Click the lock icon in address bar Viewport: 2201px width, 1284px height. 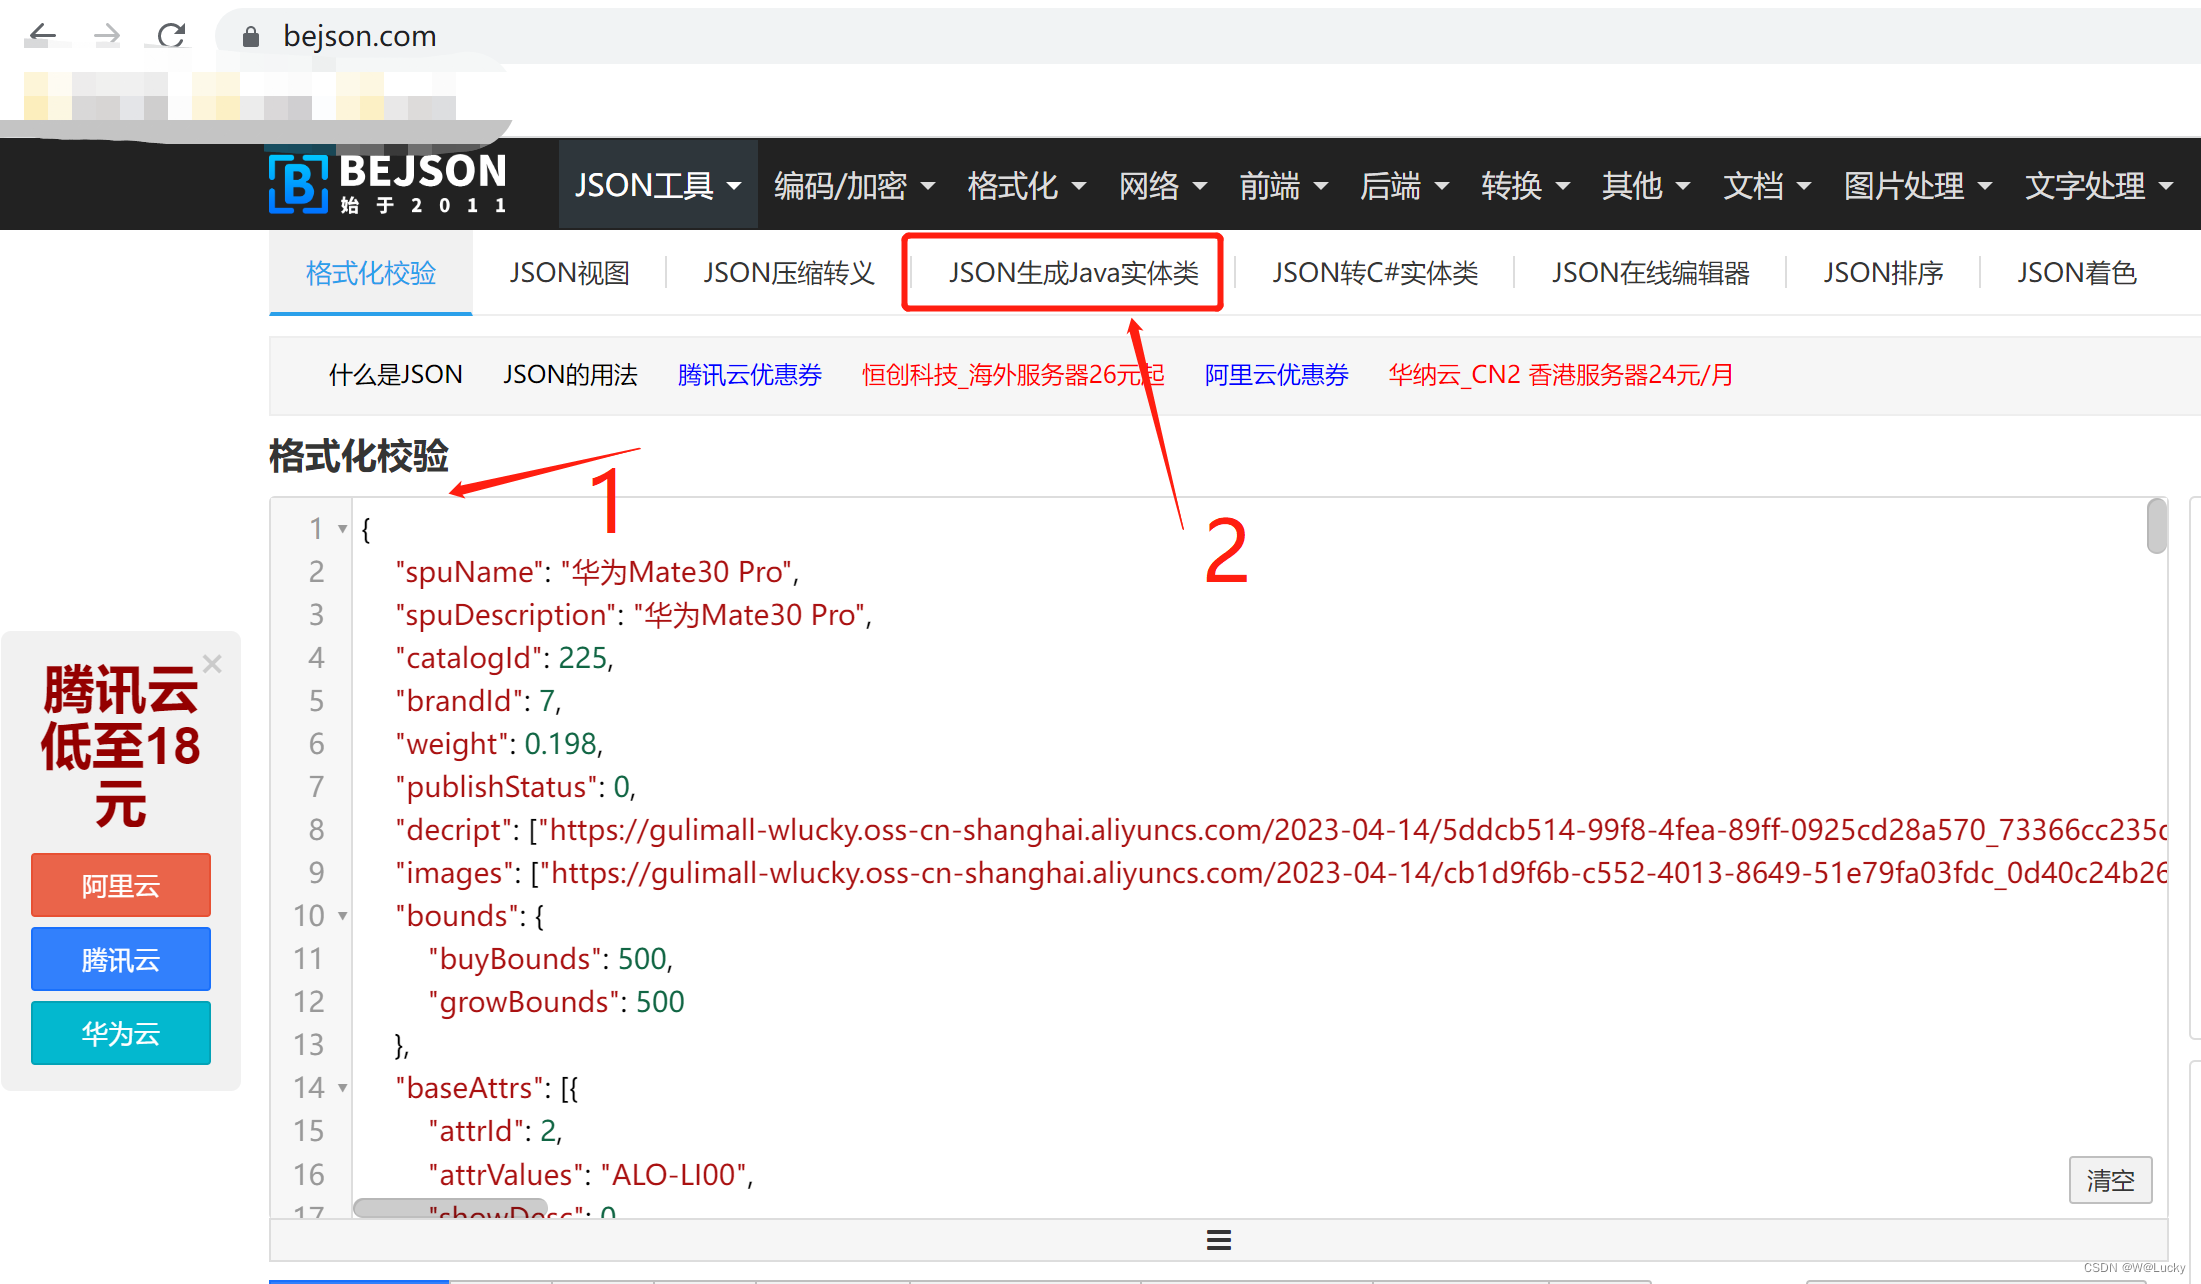tap(251, 37)
